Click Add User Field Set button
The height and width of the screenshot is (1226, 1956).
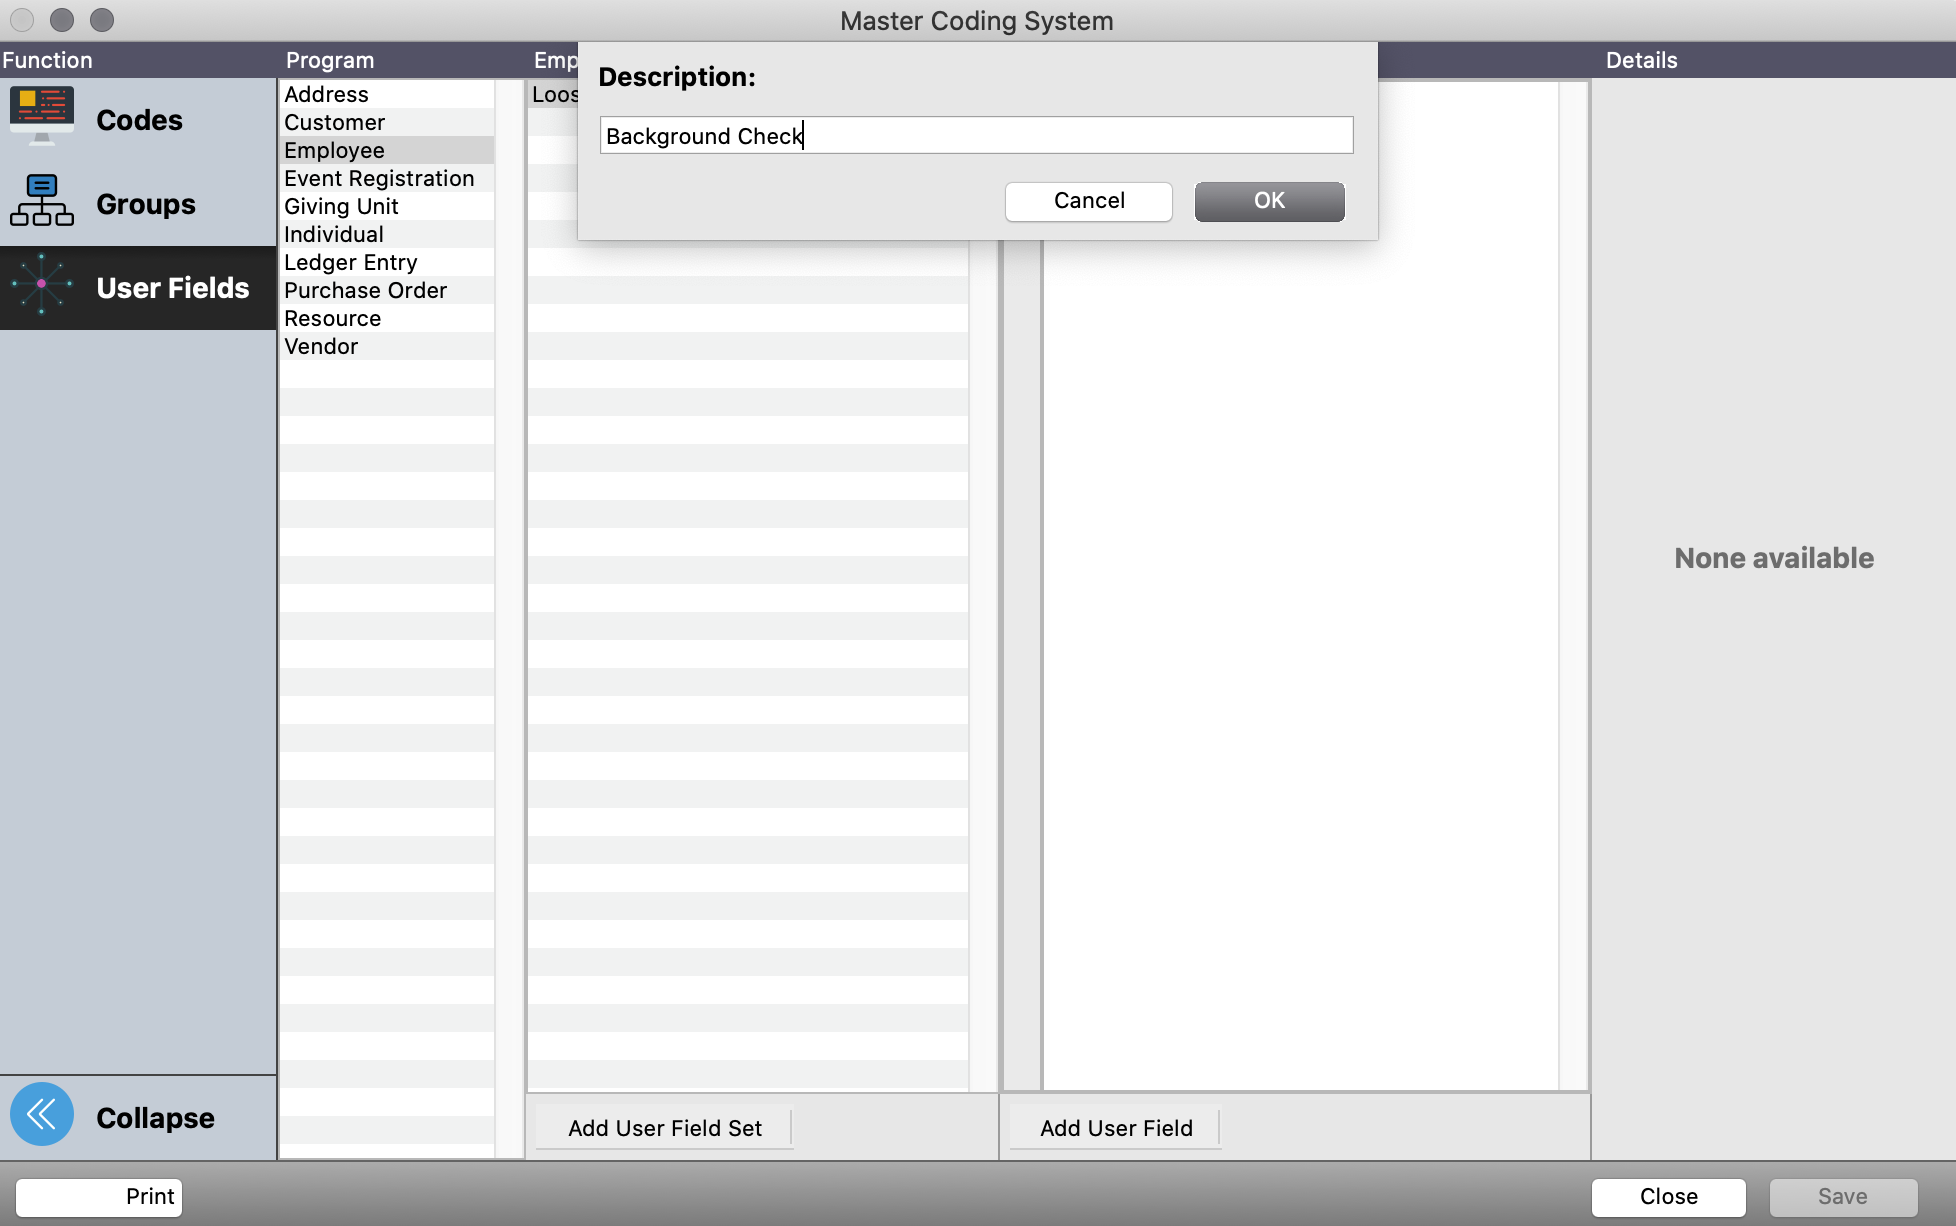(x=664, y=1128)
